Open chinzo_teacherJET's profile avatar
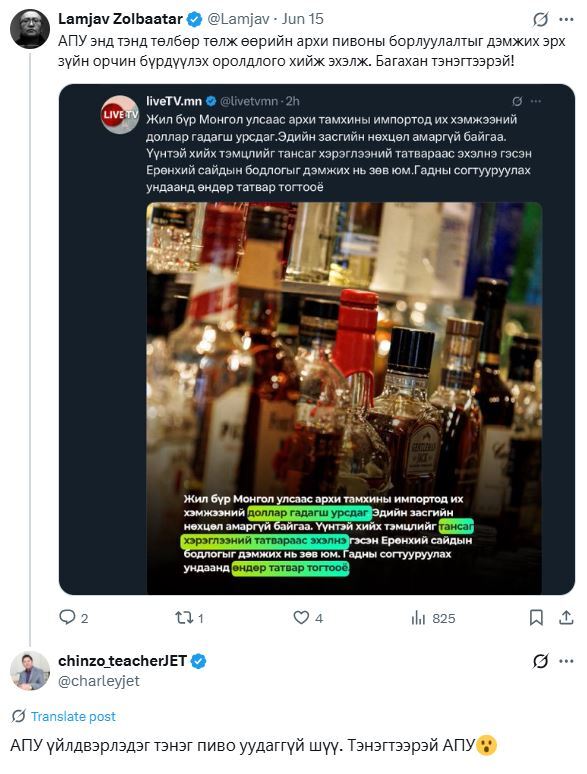The image size is (587, 774). [30, 670]
